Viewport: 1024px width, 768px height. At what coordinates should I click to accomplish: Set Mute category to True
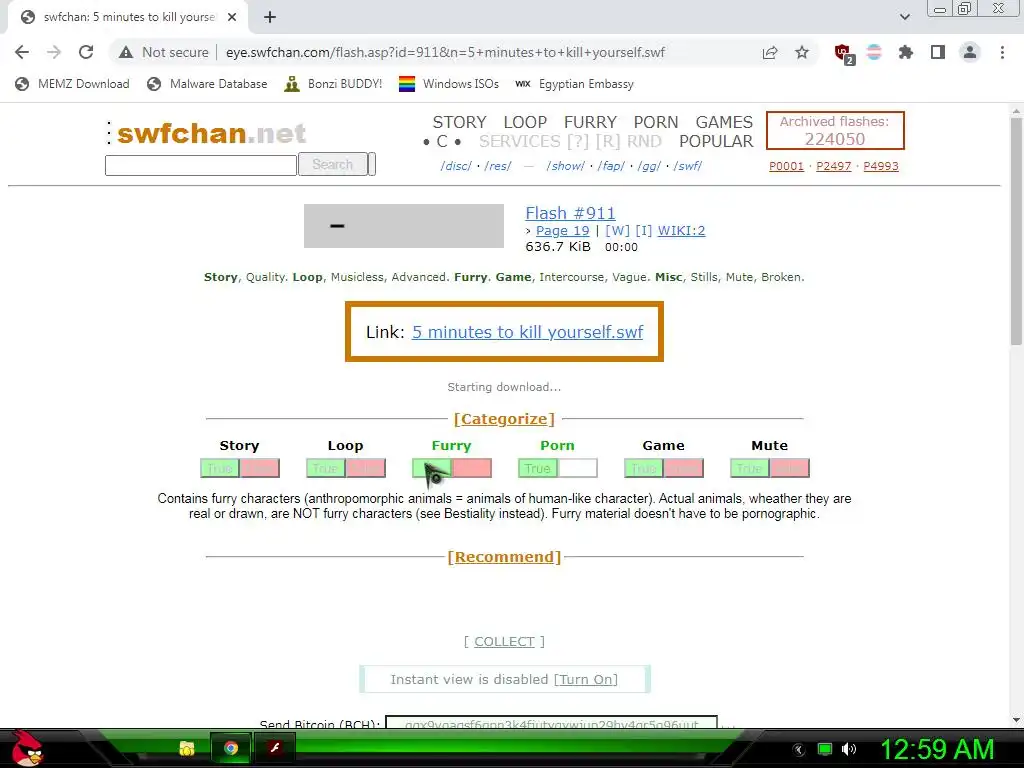pos(750,468)
